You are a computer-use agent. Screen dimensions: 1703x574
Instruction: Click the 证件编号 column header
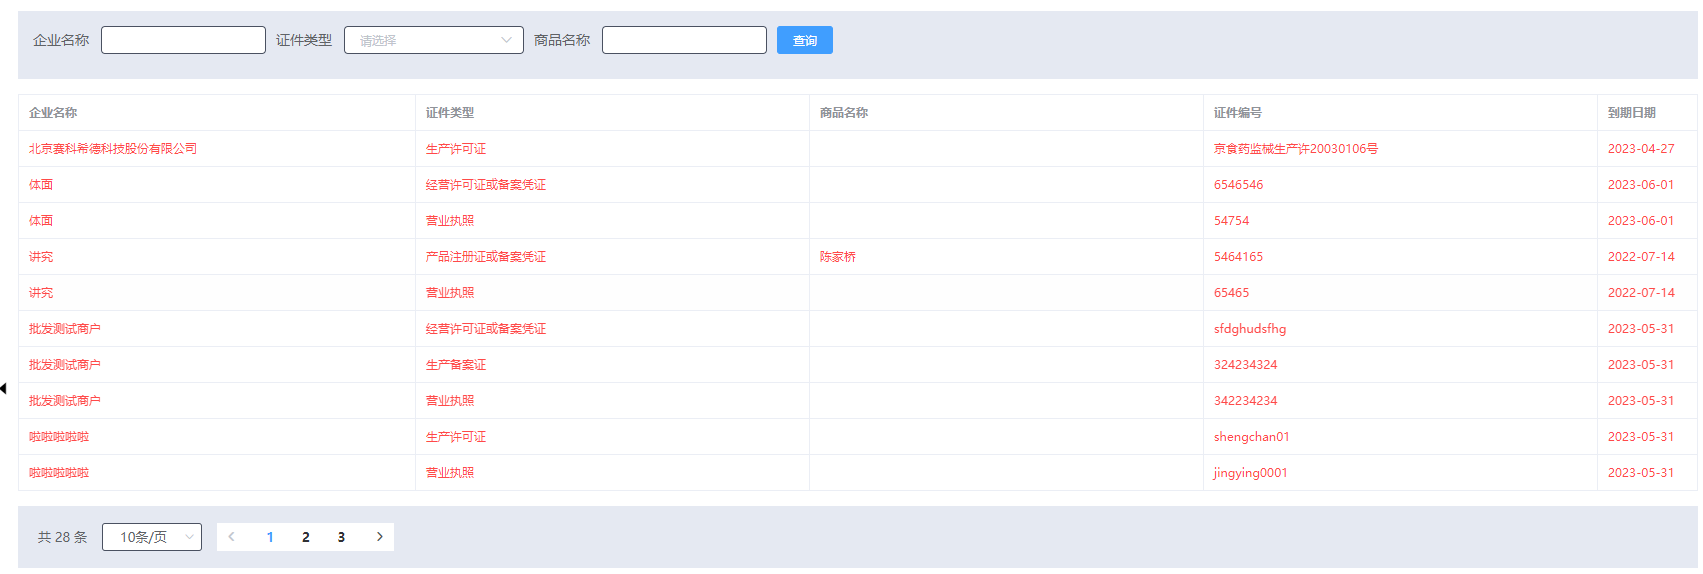click(1237, 113)
